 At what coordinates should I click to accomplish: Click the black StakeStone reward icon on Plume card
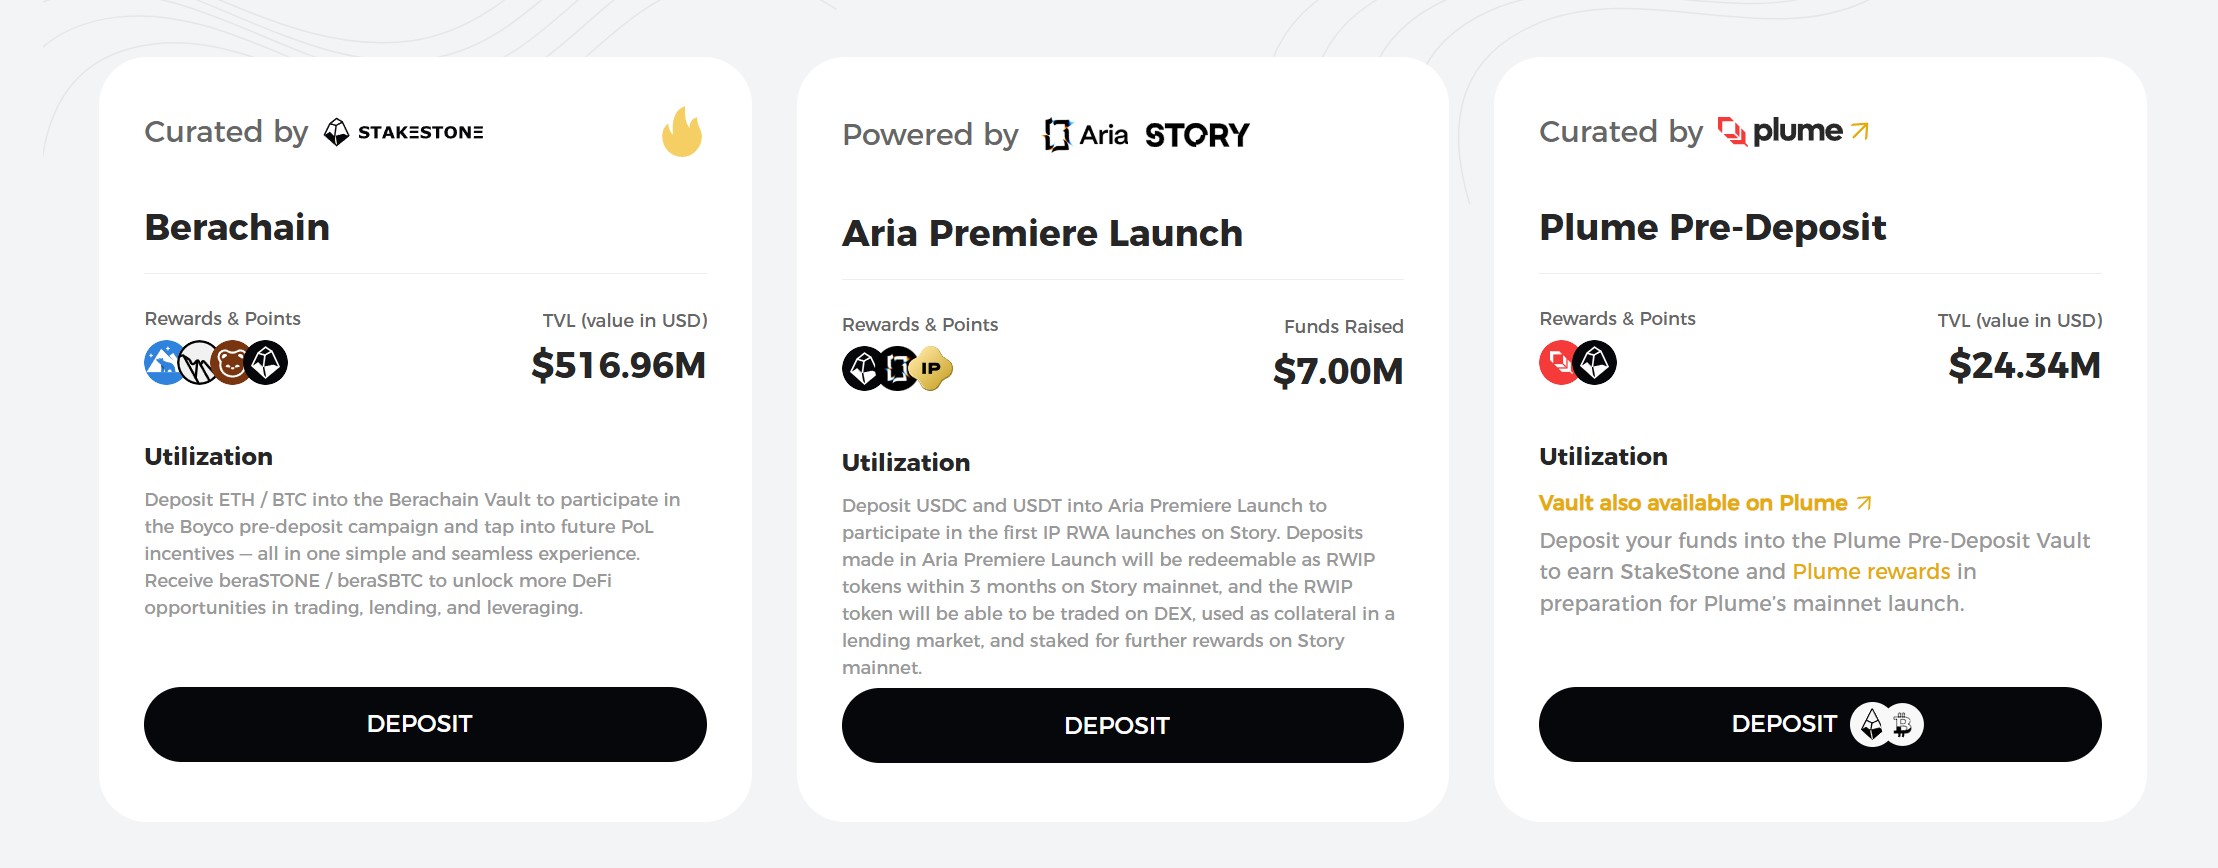click(x=1595, y=363)
